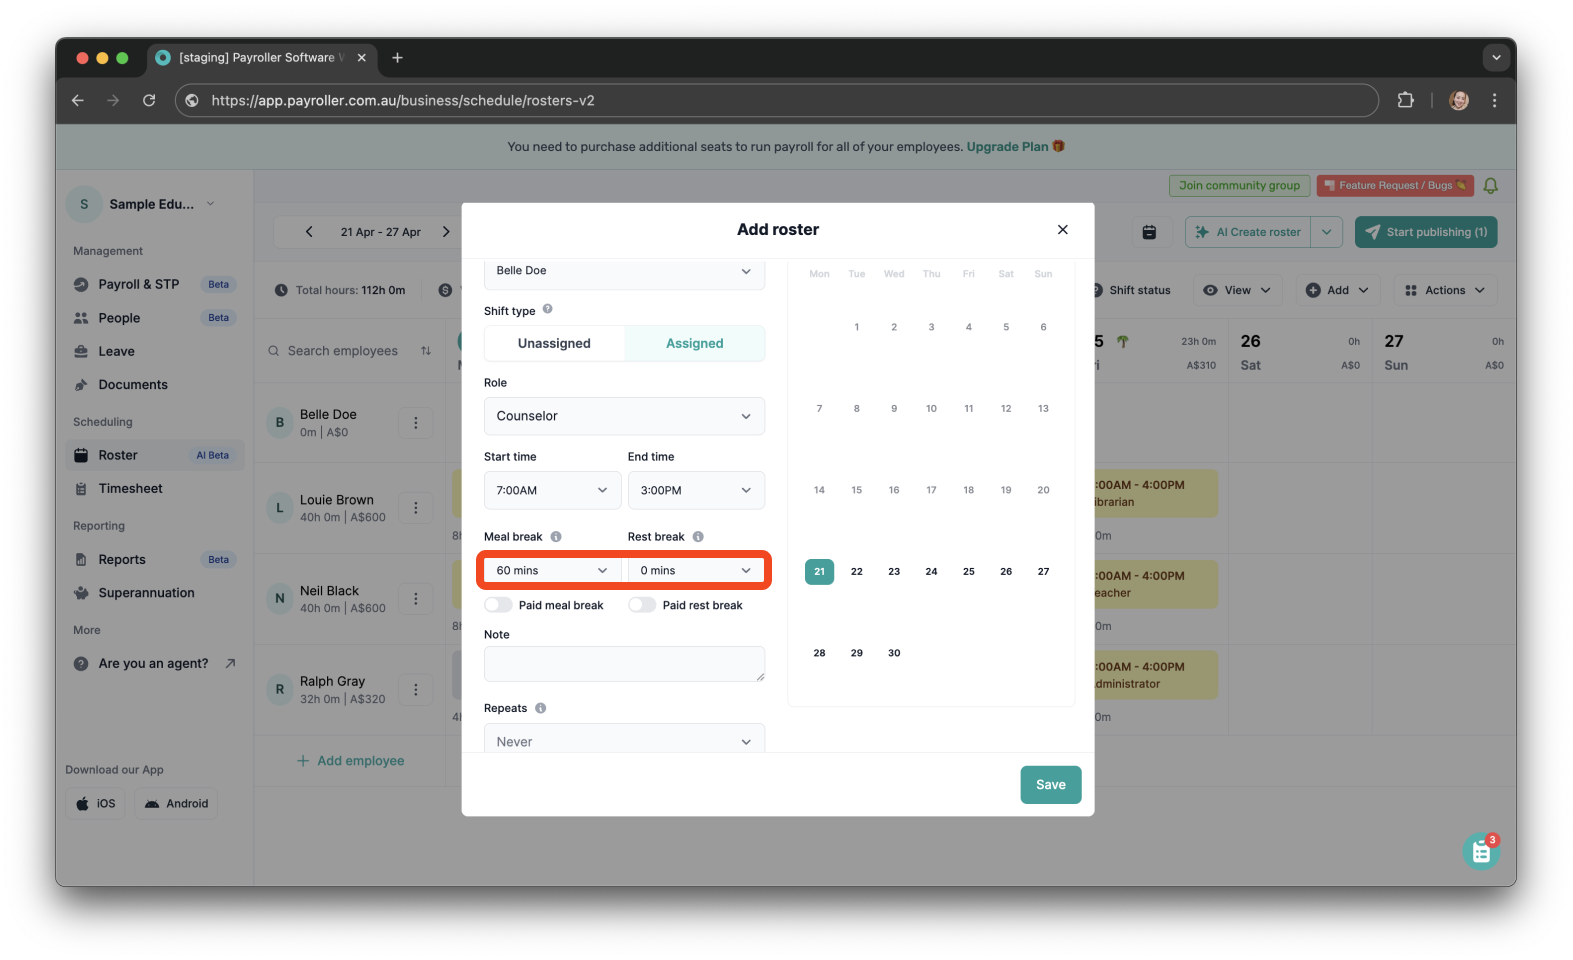Toggle the Paid rest break switch
The height and width of the screenshot is (960, 1573).
click(x=642, y=605)
